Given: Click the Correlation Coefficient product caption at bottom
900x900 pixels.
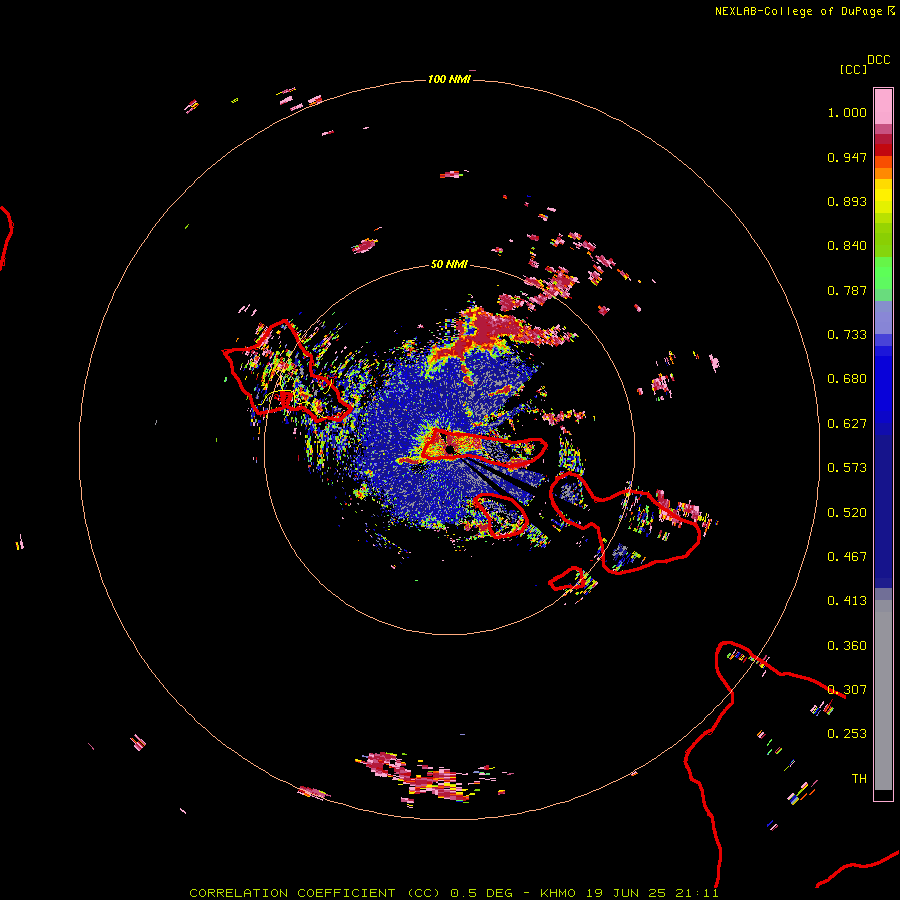Looking at the screenshot, I should [453, 893].
